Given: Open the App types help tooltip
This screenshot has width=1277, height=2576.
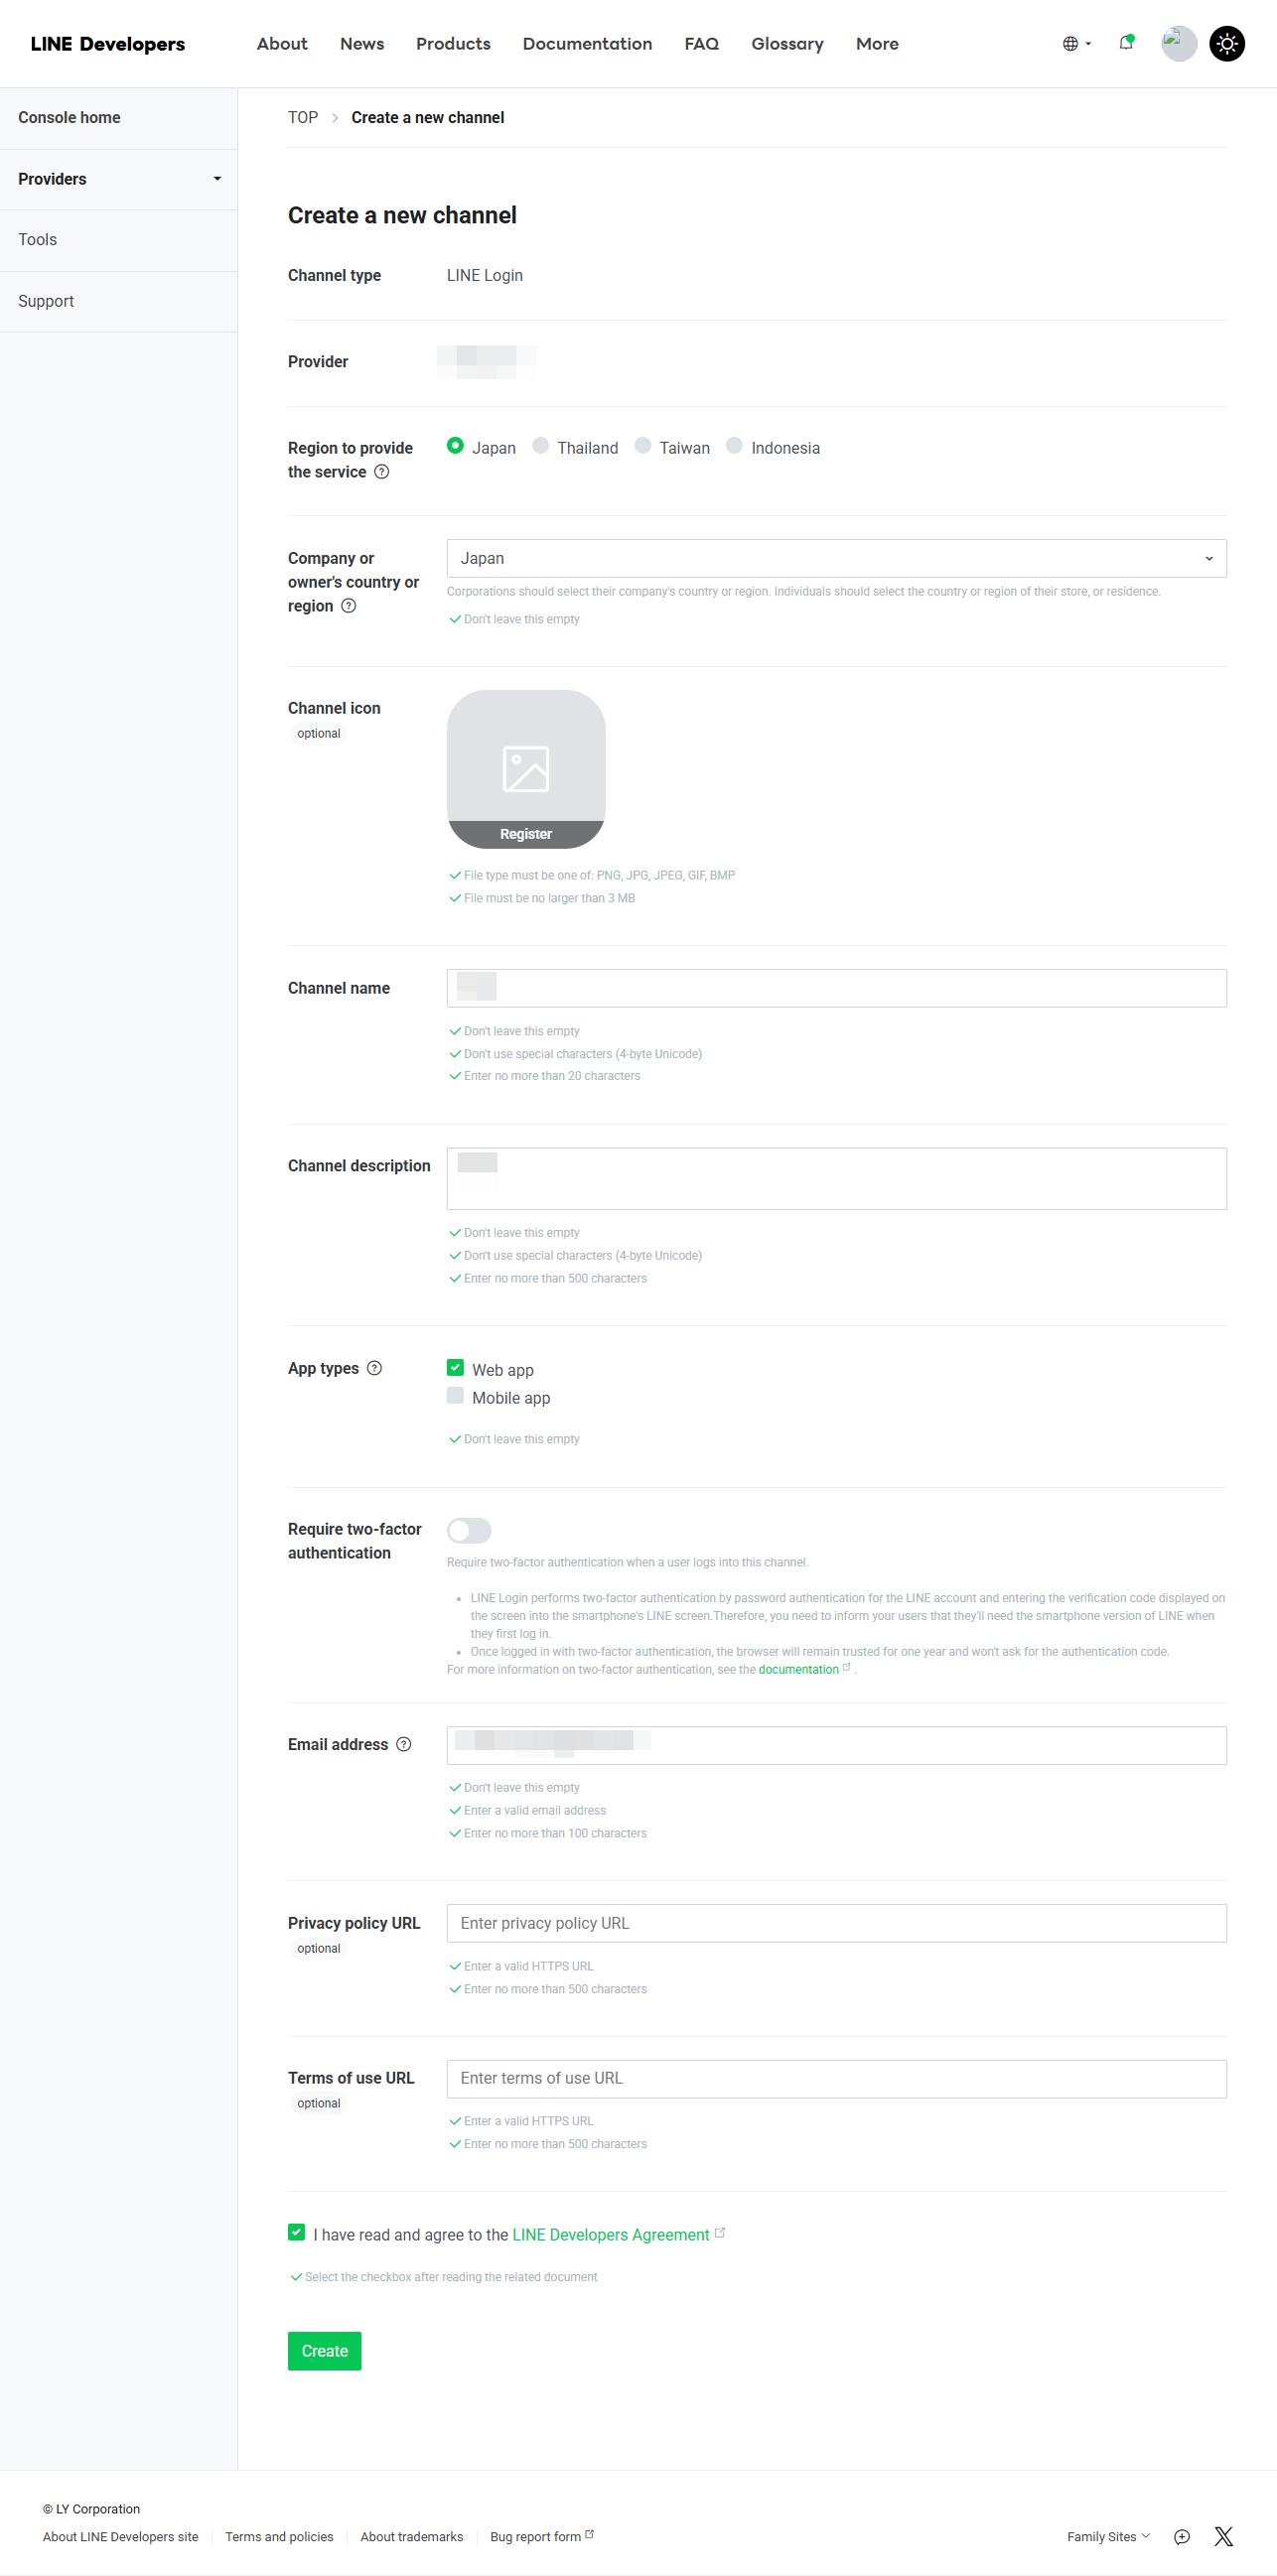Looking at the screenshot, I should coord(374,1368).
